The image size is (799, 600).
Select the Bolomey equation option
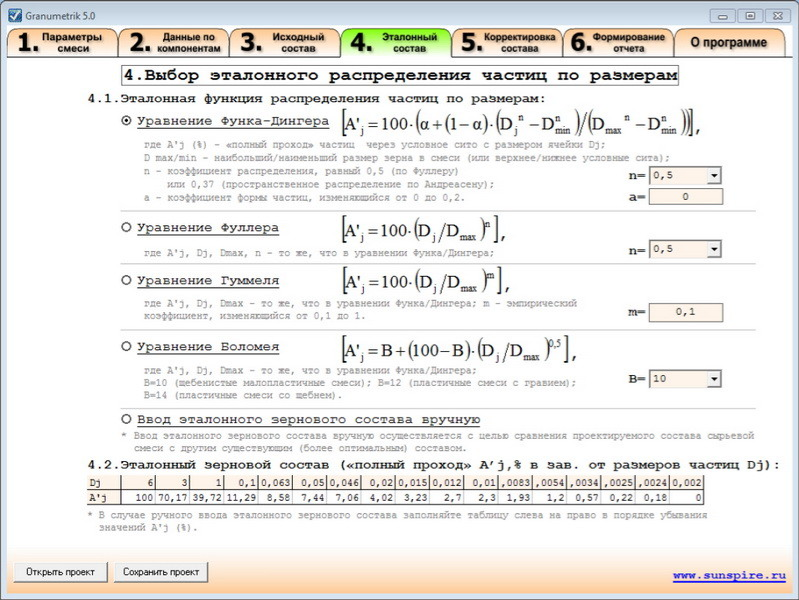pos(126,346)
